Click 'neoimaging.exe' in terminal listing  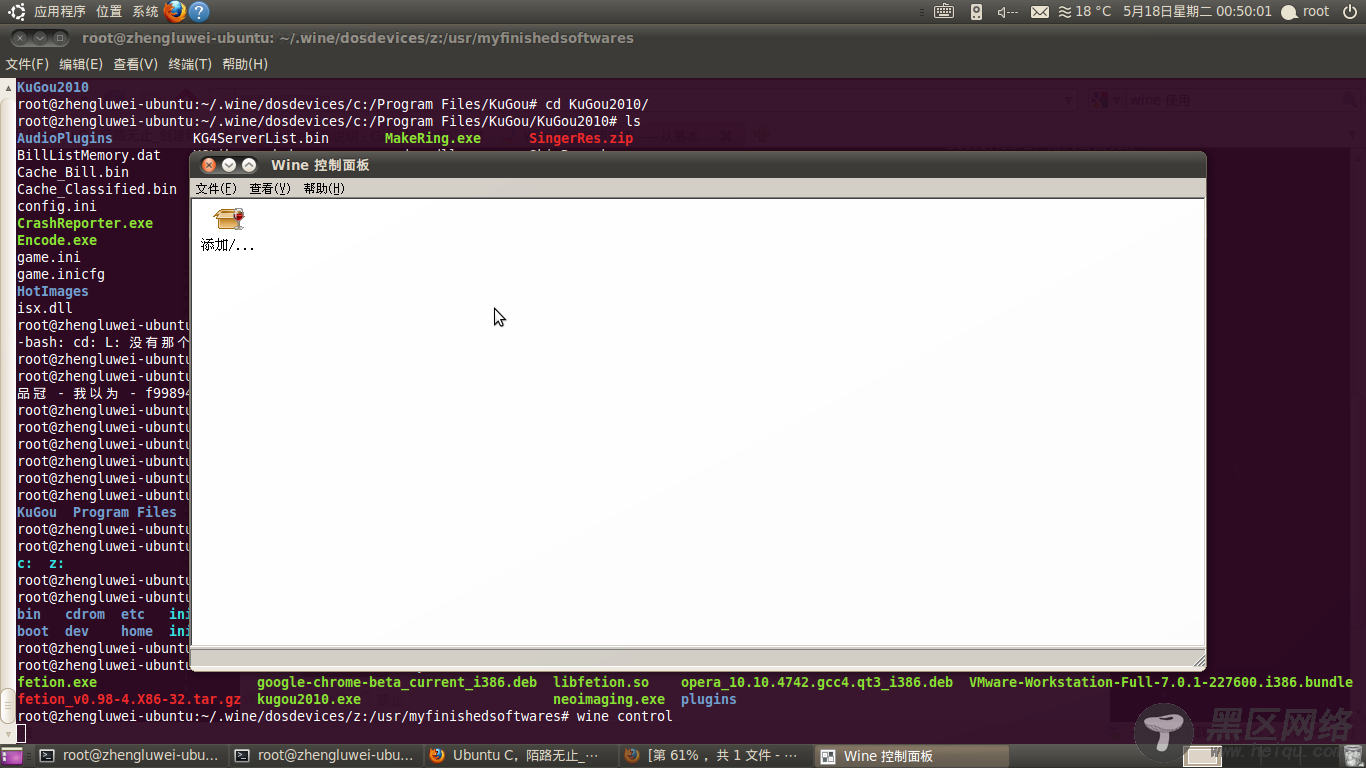click(609, 699)
